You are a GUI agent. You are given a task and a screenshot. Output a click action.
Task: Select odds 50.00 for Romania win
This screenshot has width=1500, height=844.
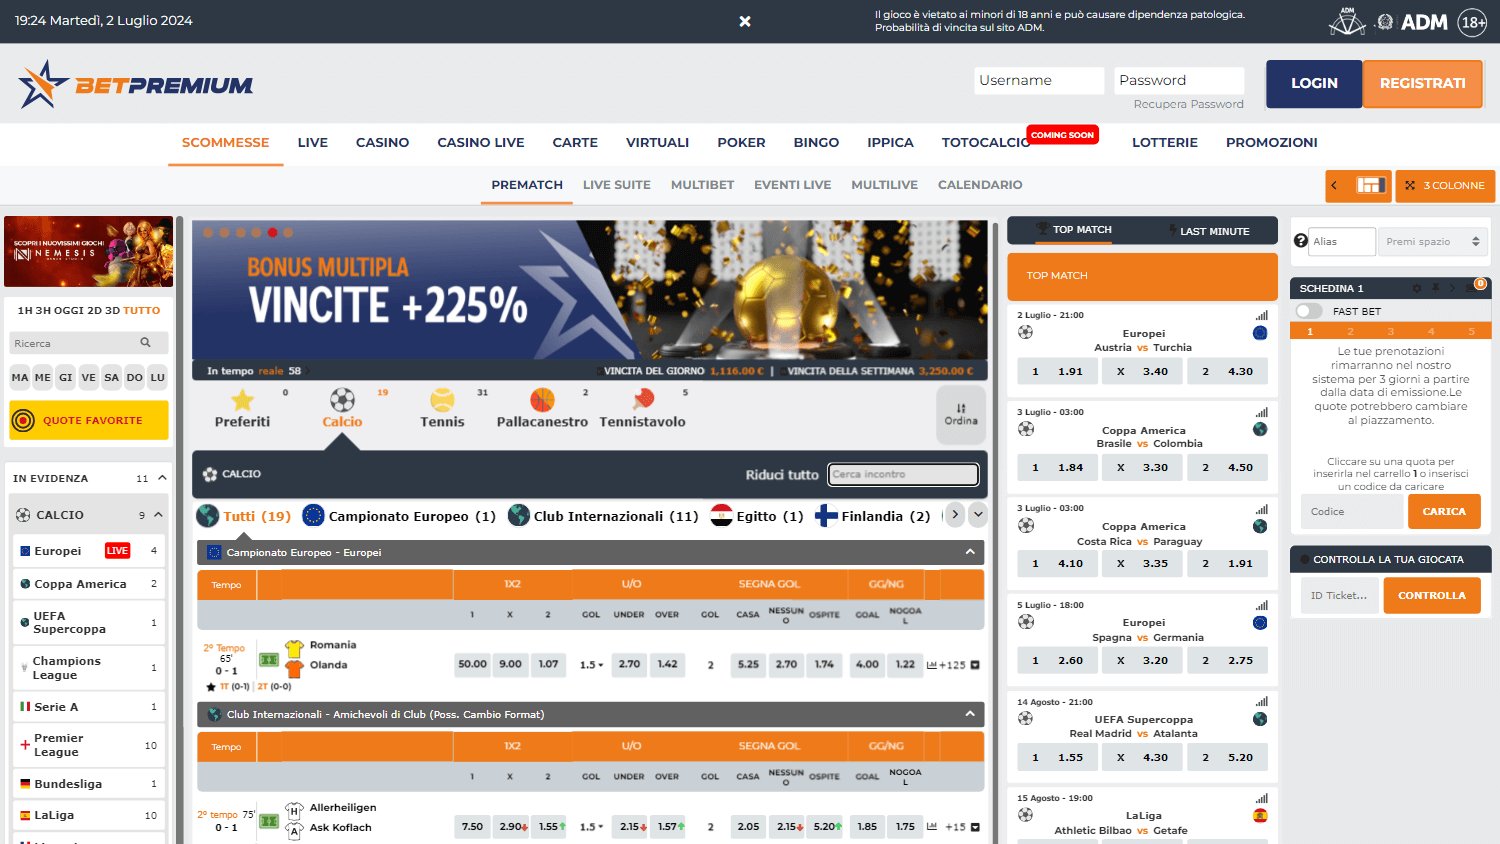pos(472,664)
